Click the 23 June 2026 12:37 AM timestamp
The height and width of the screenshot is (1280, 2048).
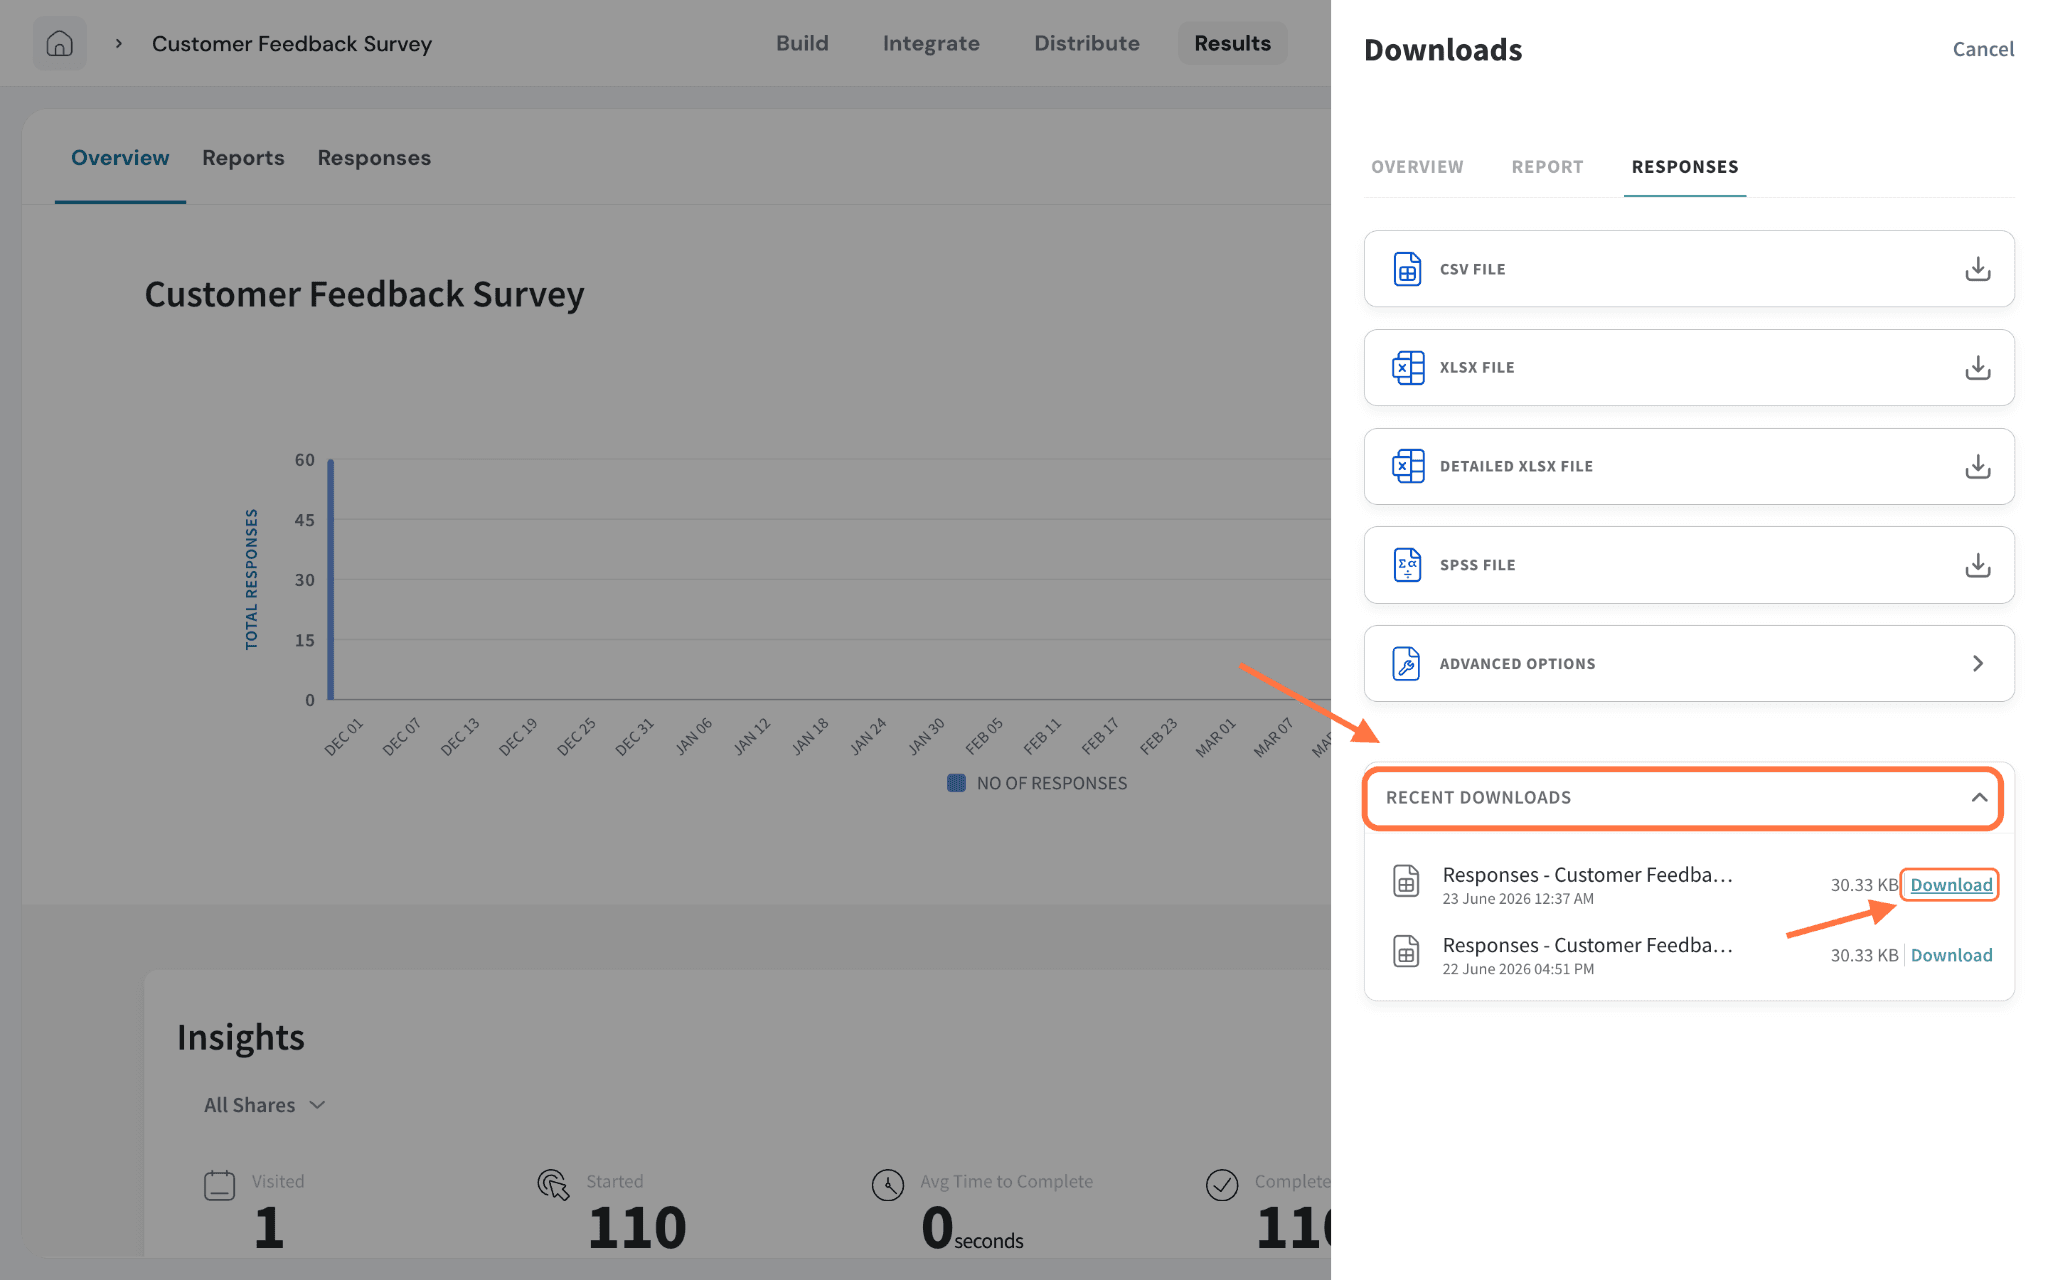(1518, 899)
